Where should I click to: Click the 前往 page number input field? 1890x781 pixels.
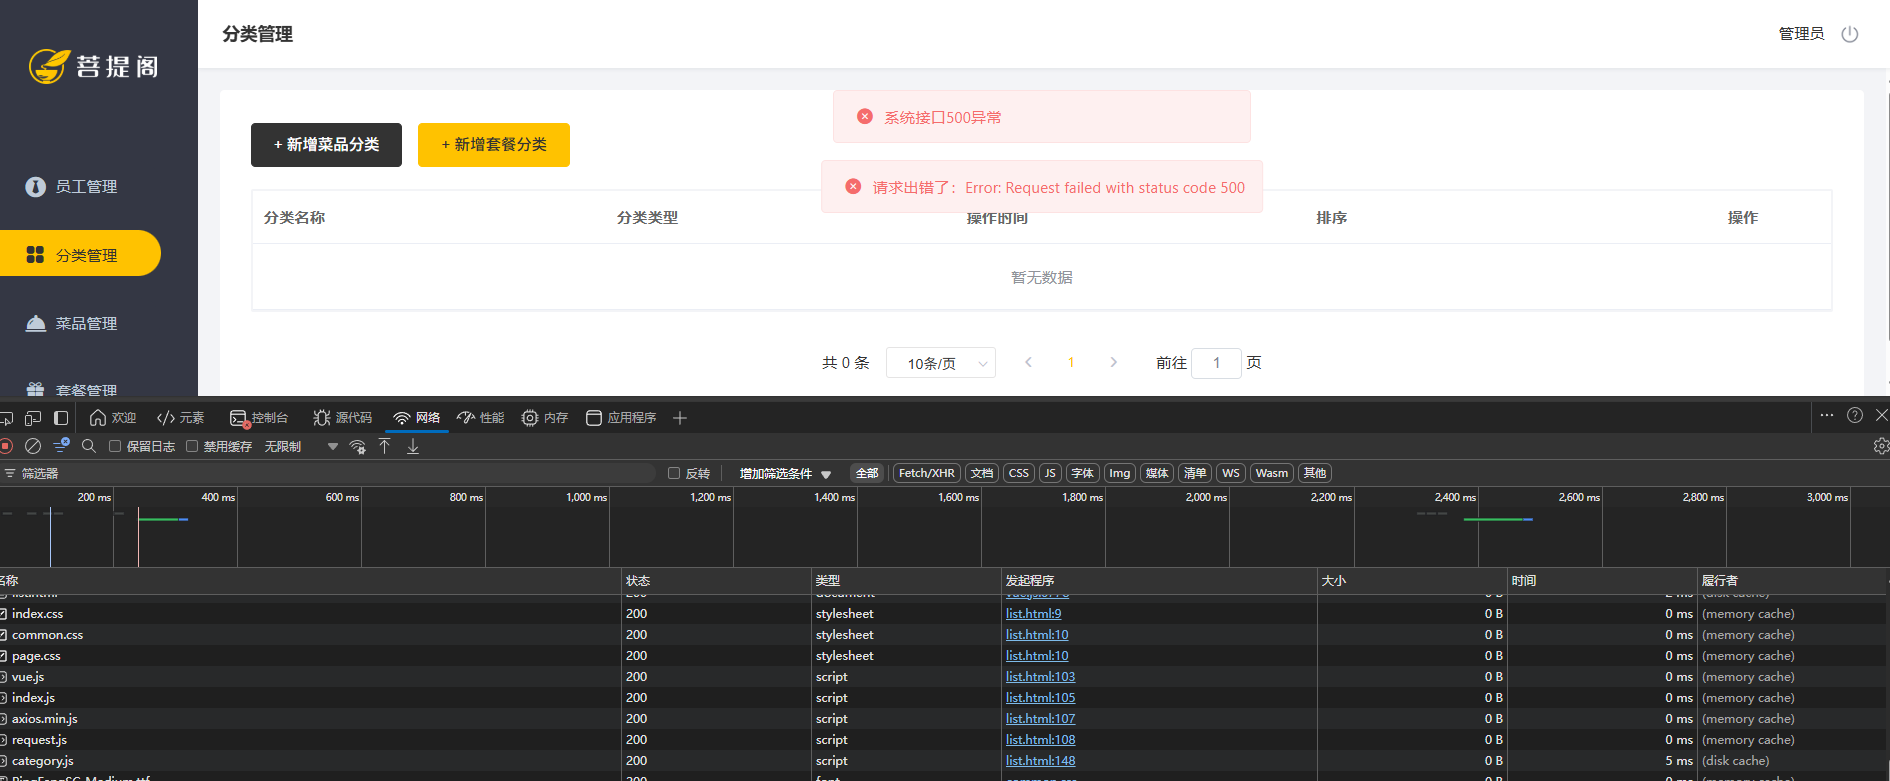click(1217, 363)
